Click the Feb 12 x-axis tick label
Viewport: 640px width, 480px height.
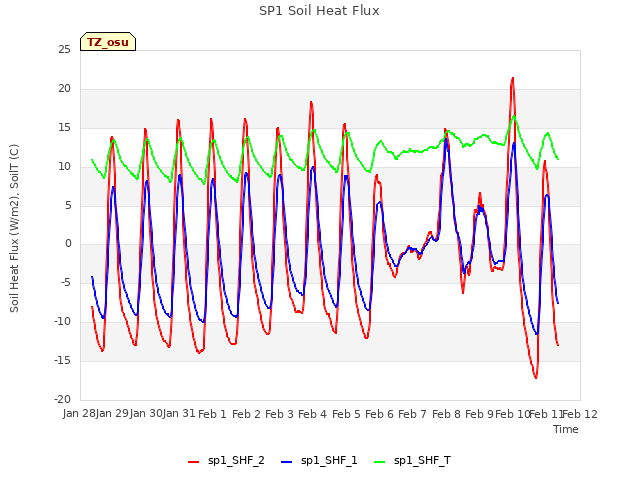tap(580, 414)
